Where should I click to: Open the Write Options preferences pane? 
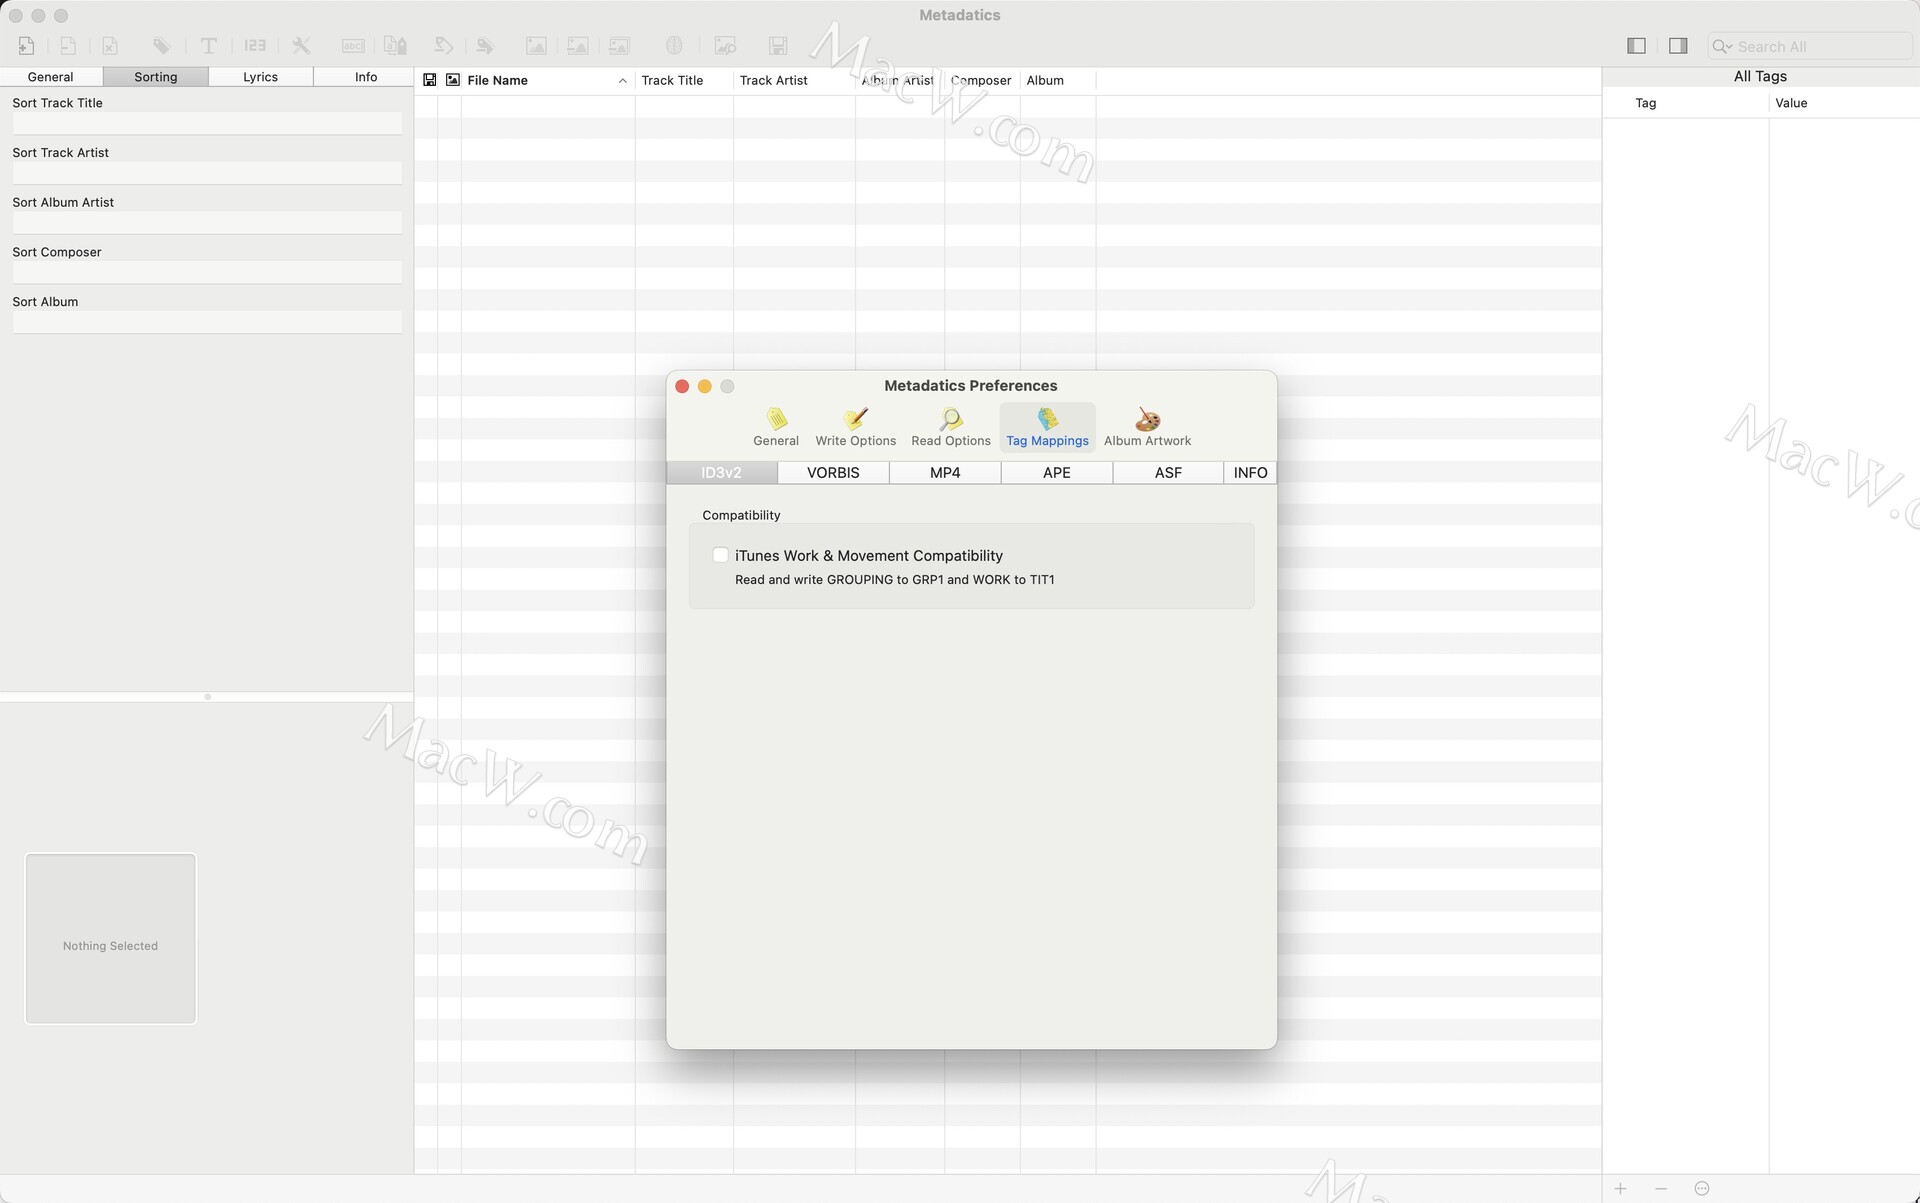tap(855, 427)
